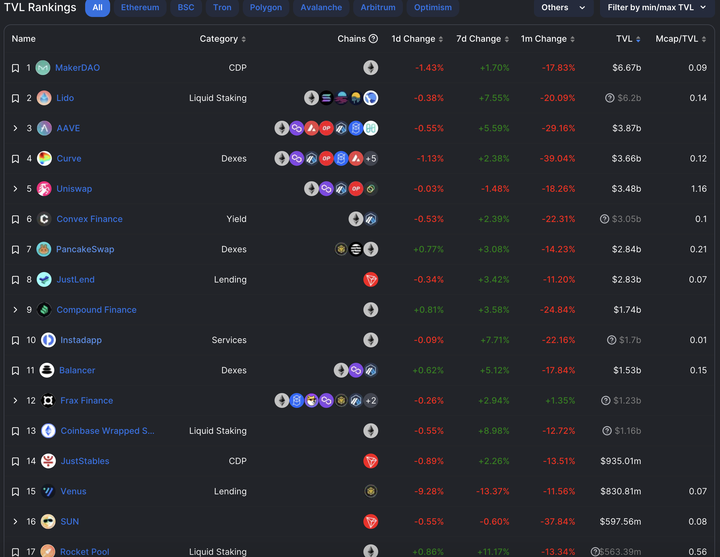Screen dimensions: 720x557
Task: Bookmark the JustLend protocol
Action: (15, 280)
